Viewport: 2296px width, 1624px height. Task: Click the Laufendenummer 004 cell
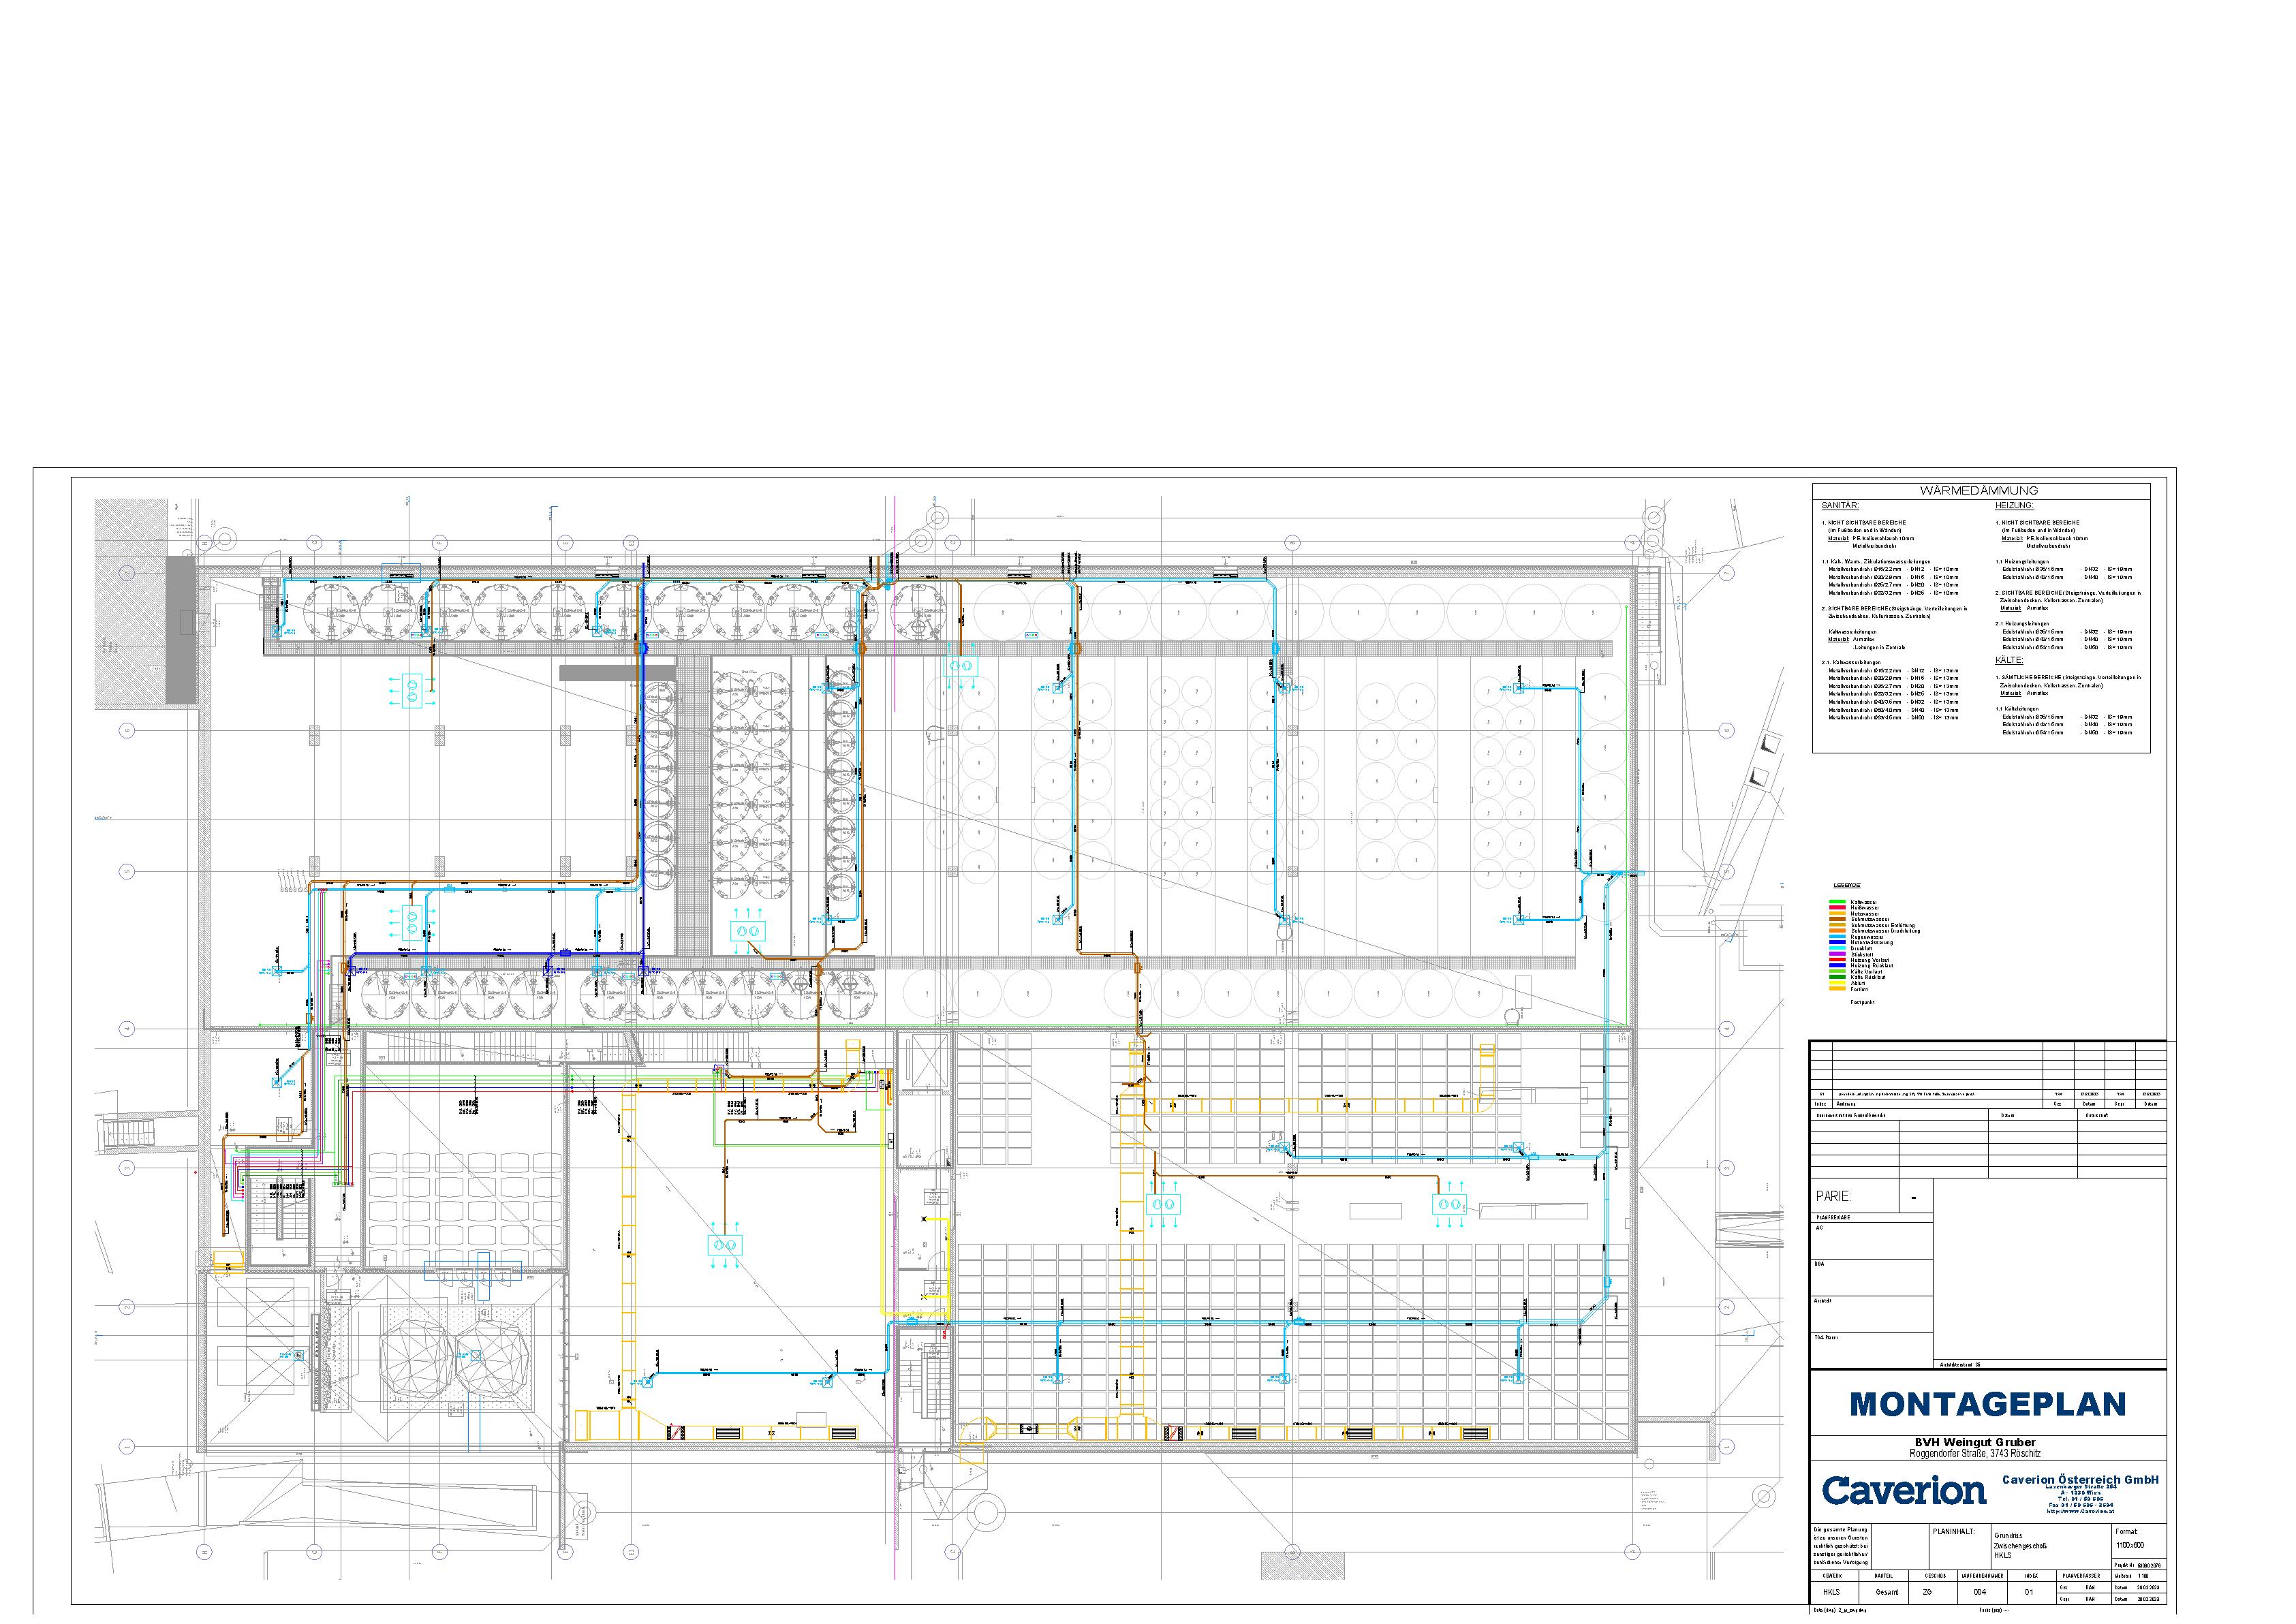(1980, 1592)
